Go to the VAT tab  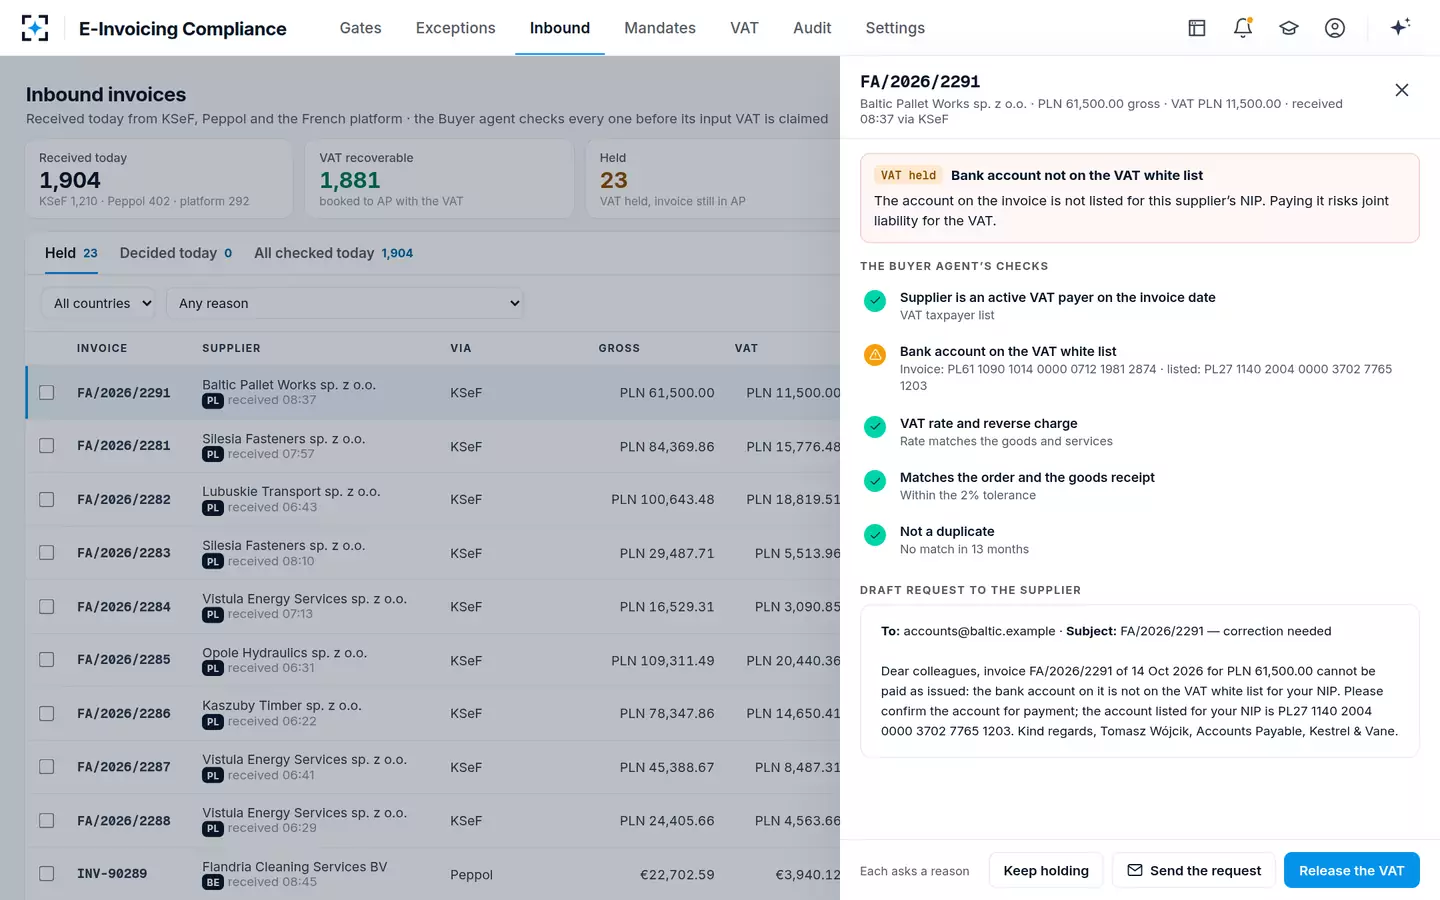744,28
